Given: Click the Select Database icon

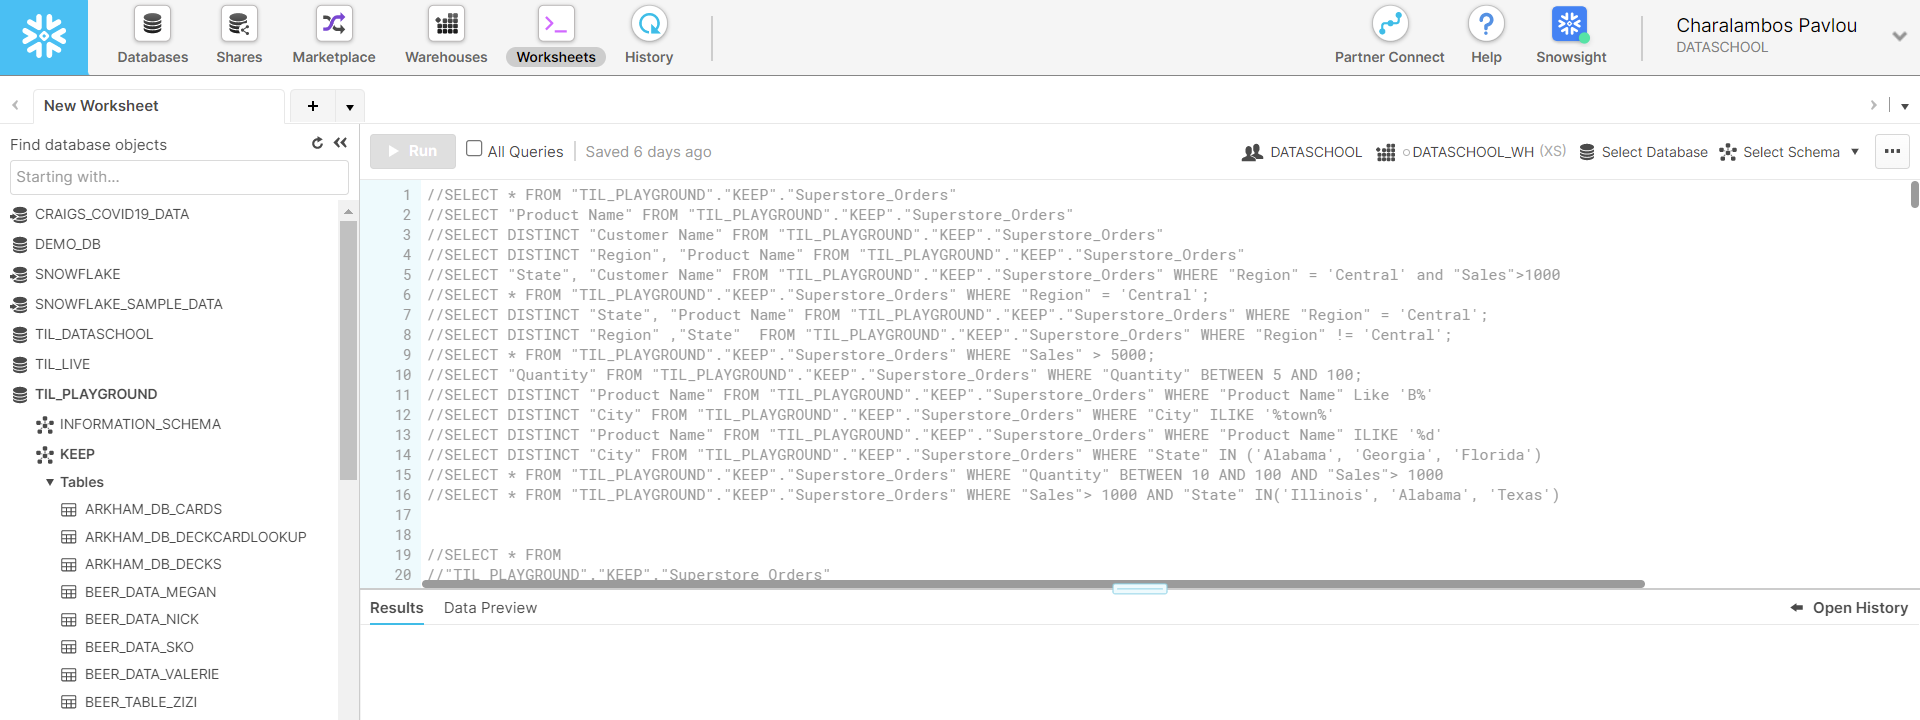Looking at the screenshot, I should click(x=1587, y=152).
